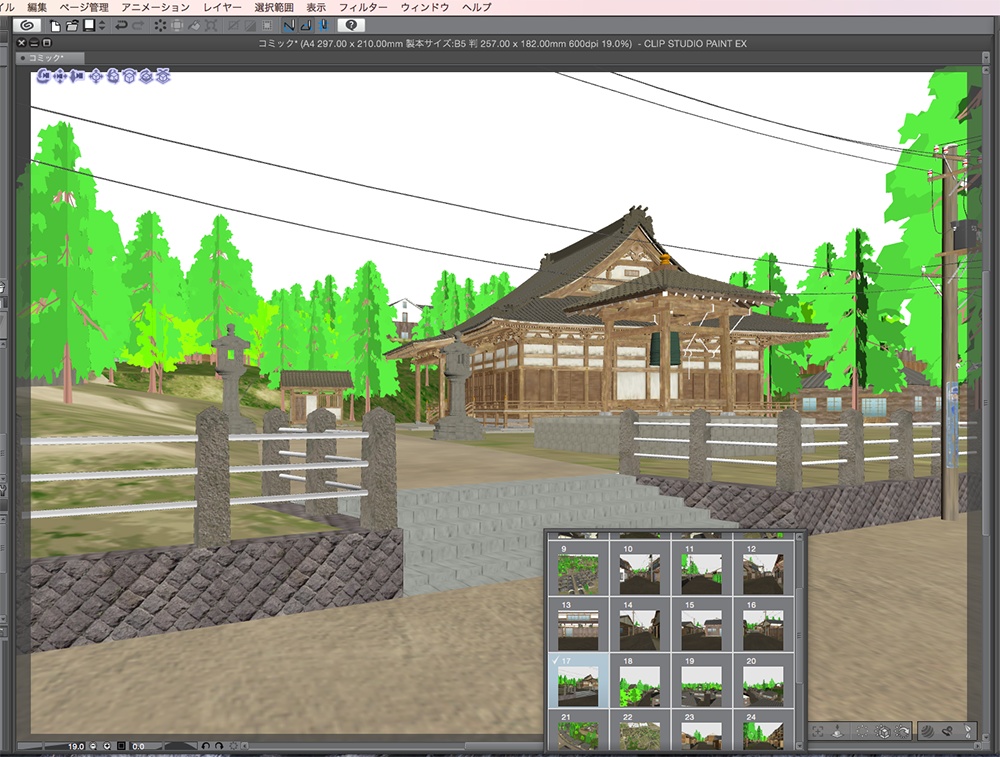1000x757 pixels.
Task: Select the 3D object move icon above the canvas
Action: point(96,76)
